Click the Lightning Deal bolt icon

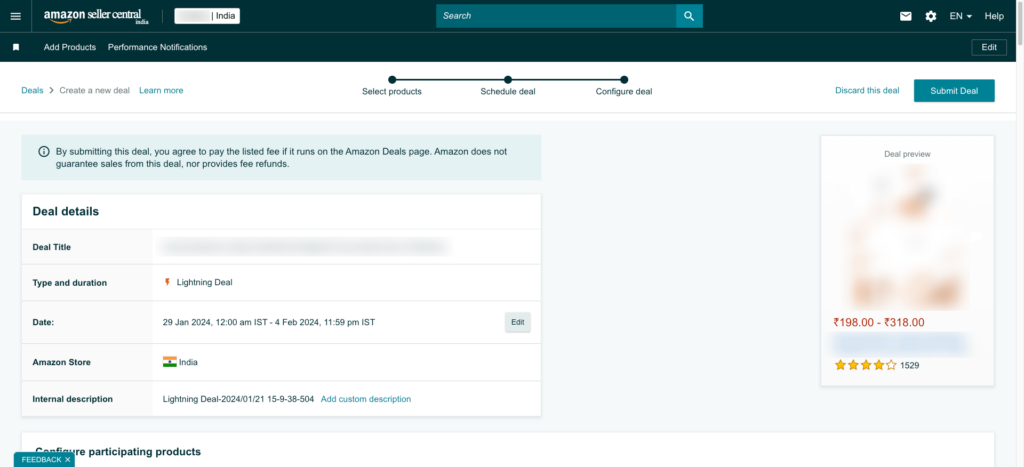(167, 282)
